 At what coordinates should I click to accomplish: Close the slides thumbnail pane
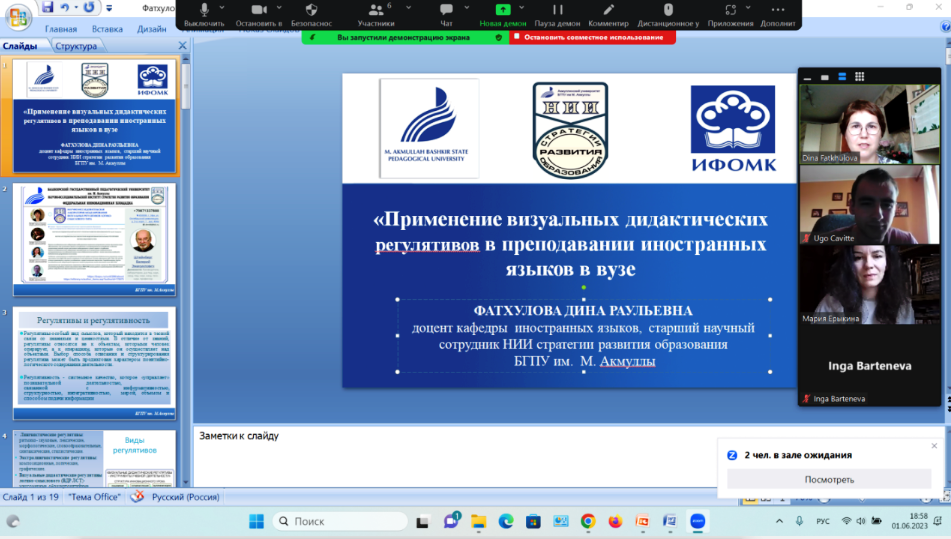click(x=182, y=46)
